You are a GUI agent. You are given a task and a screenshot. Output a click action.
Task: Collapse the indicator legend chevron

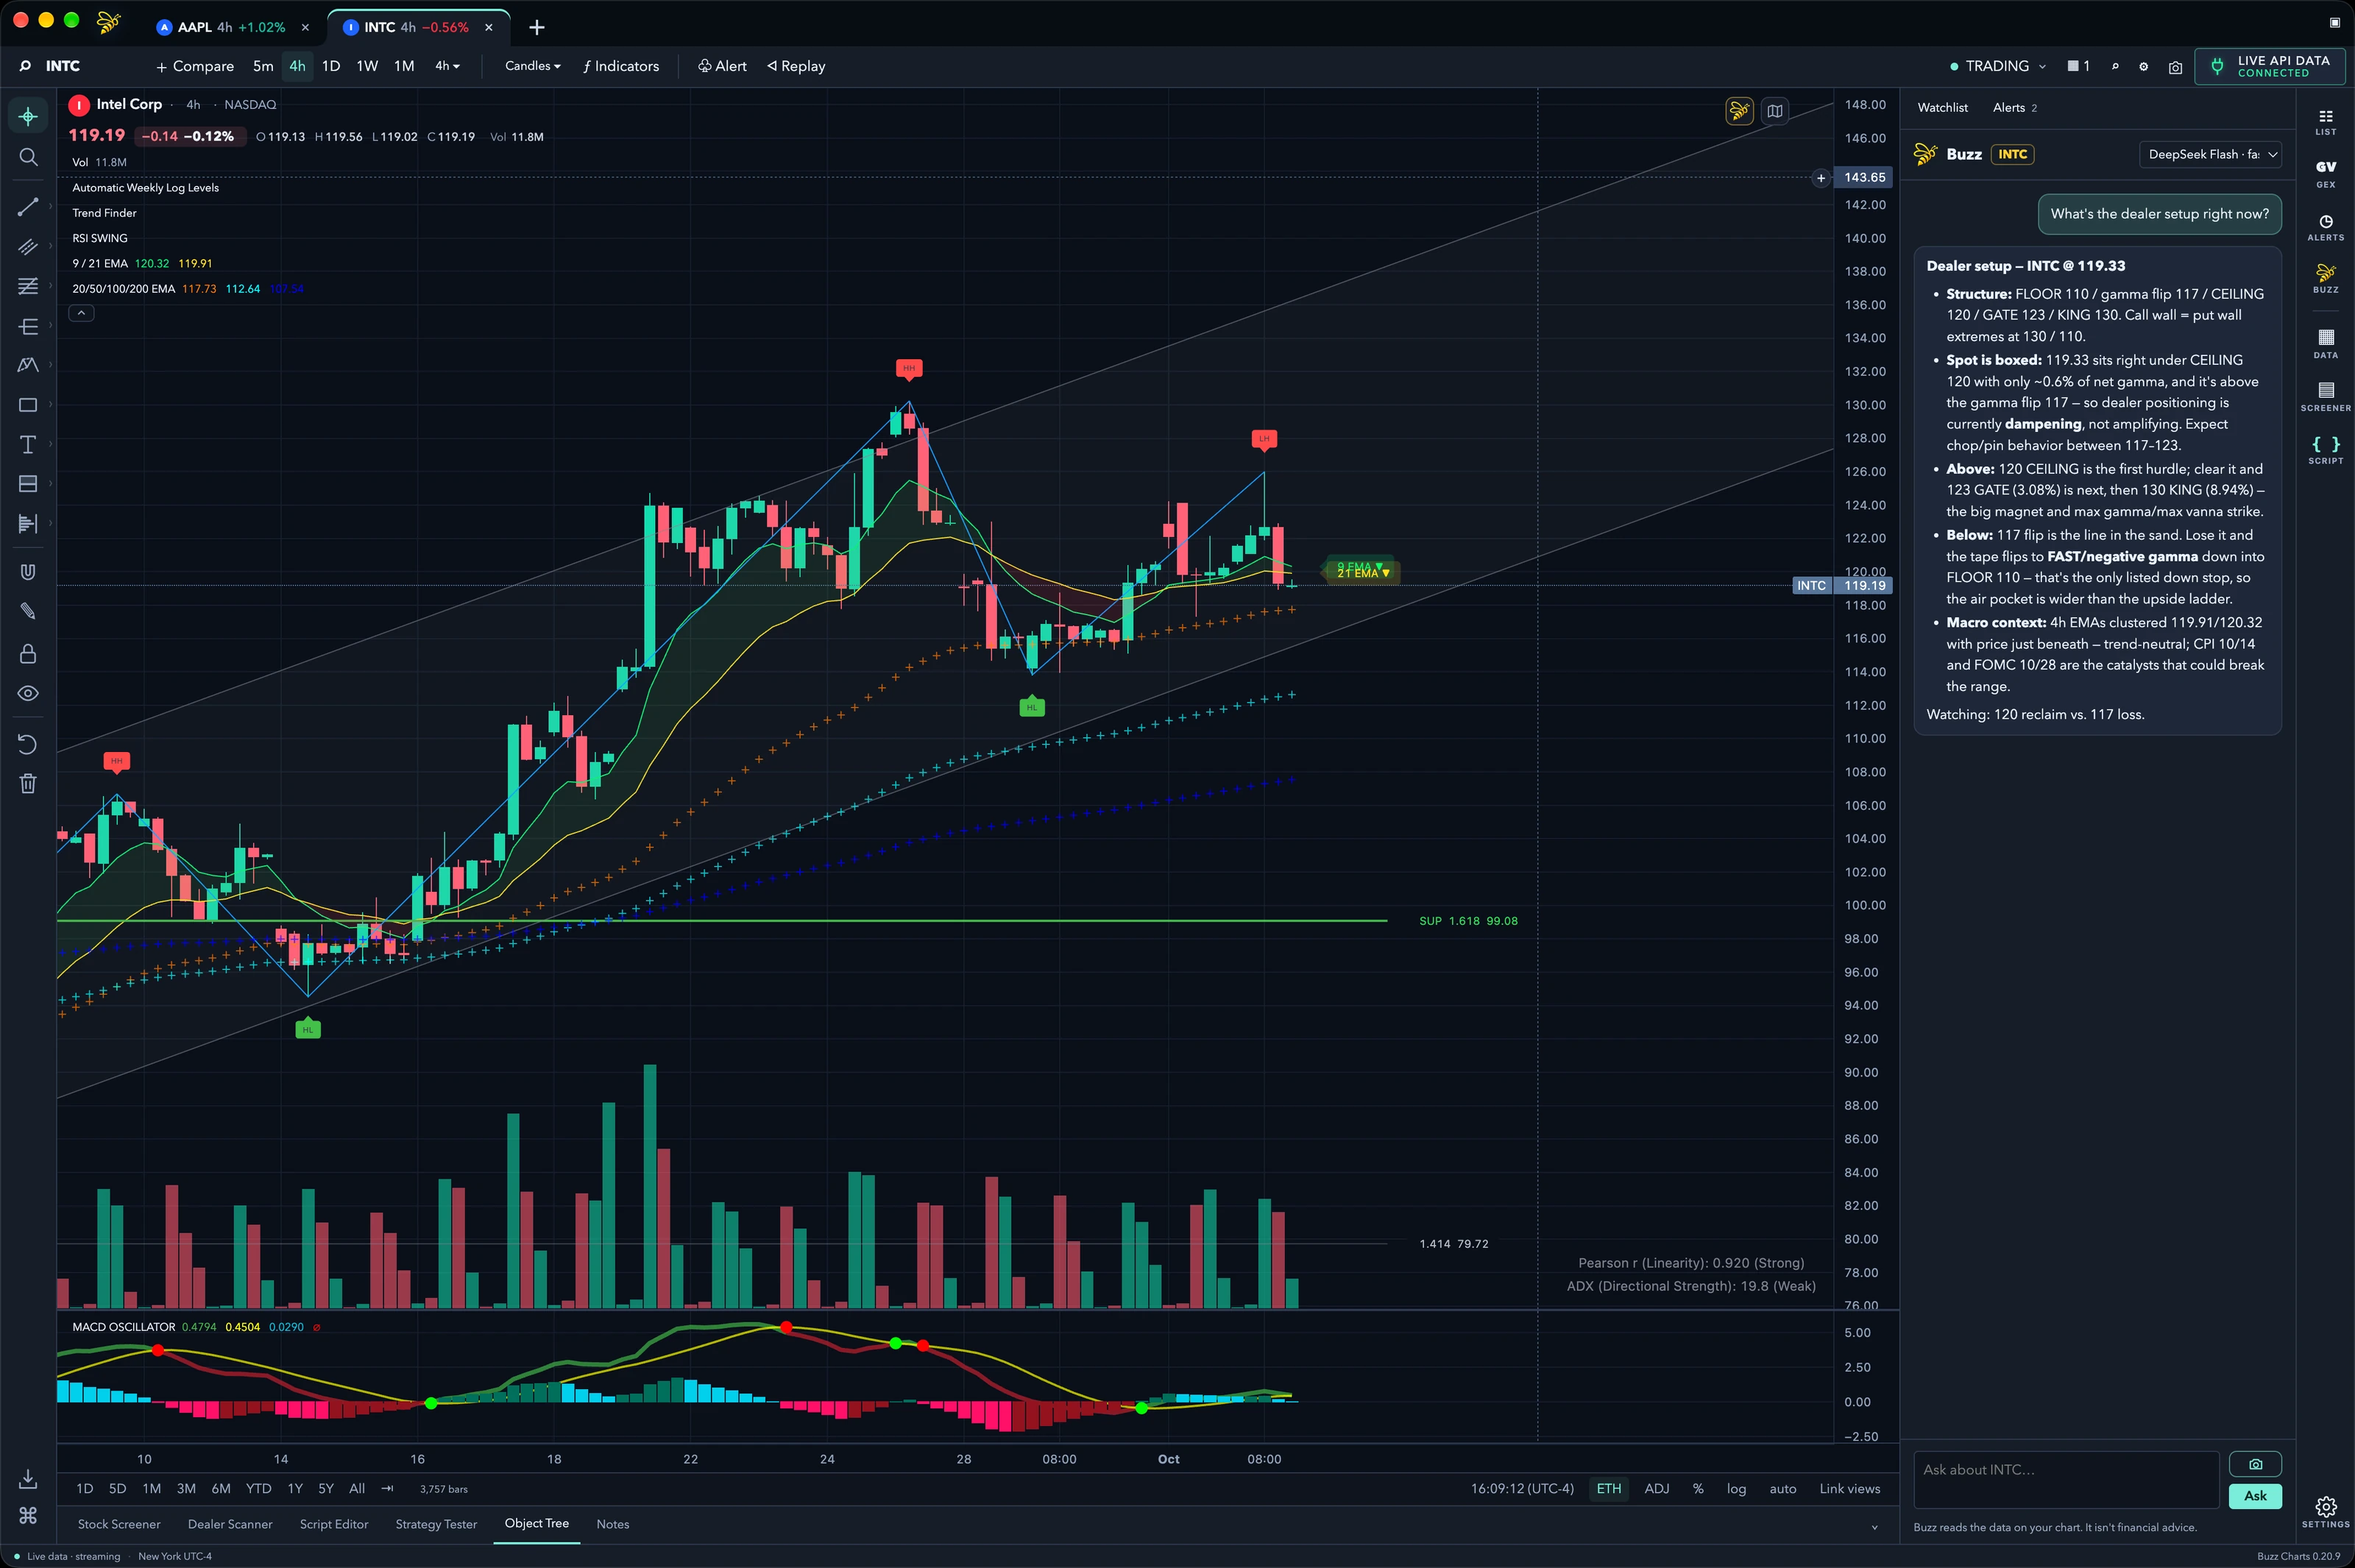pos(81,313)
